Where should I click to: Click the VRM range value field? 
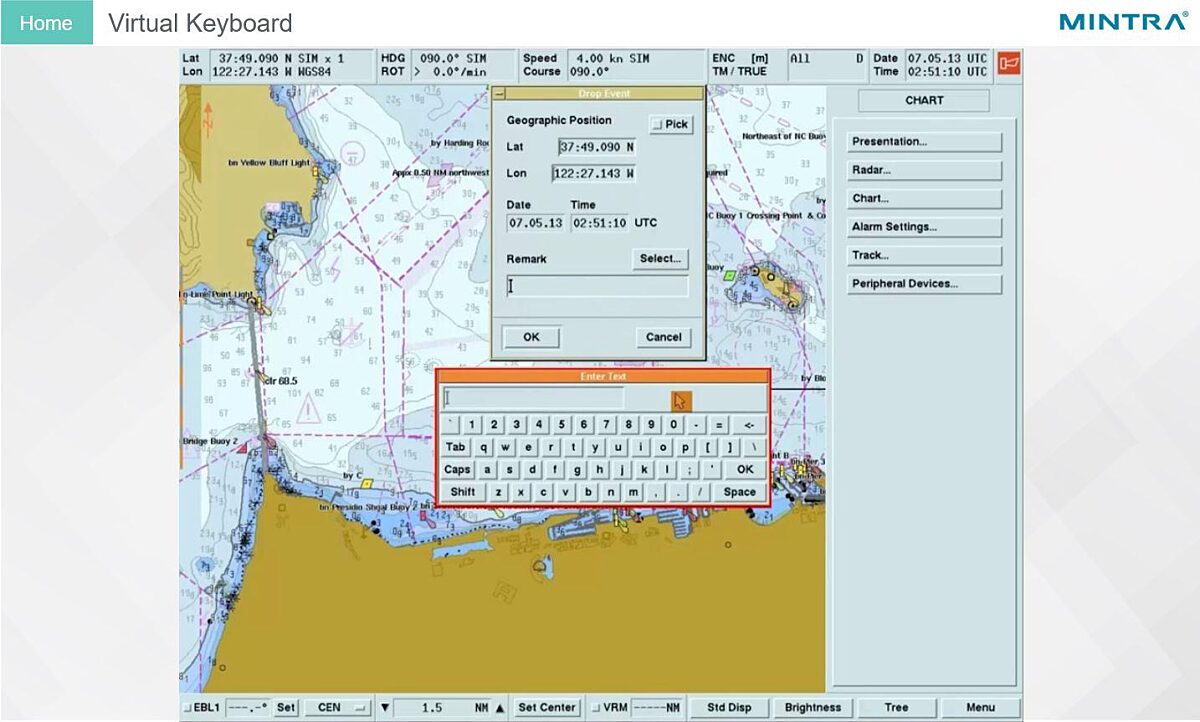(x=658, y=707)
